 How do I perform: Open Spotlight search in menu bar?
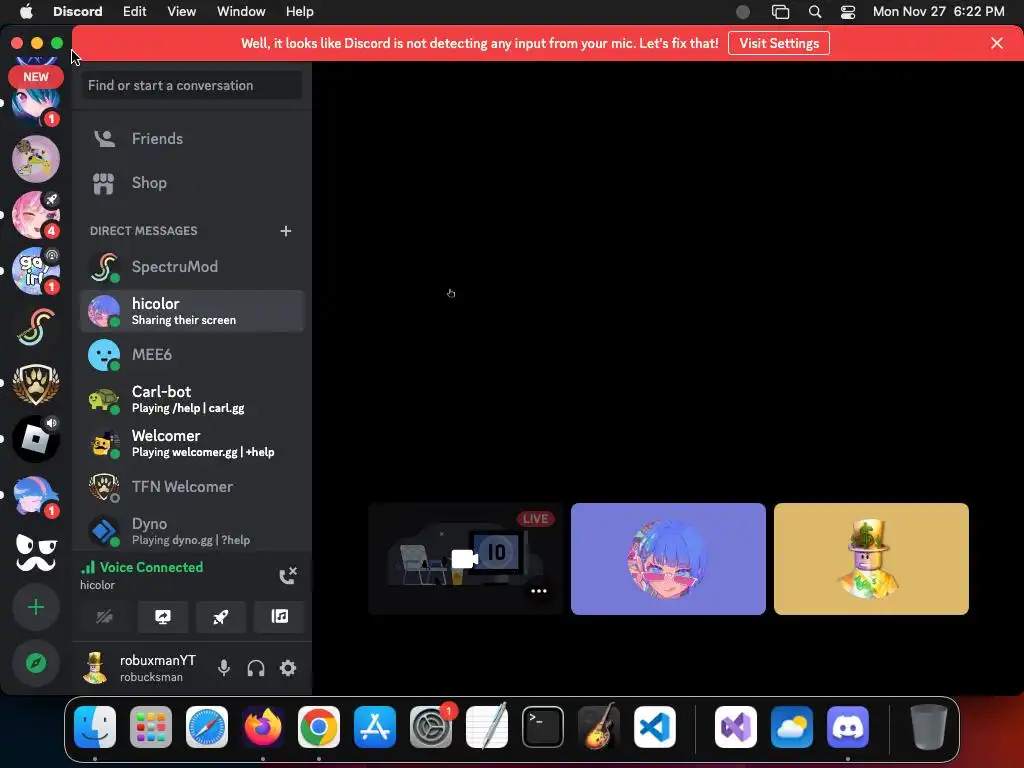click(x=814, y=12)
